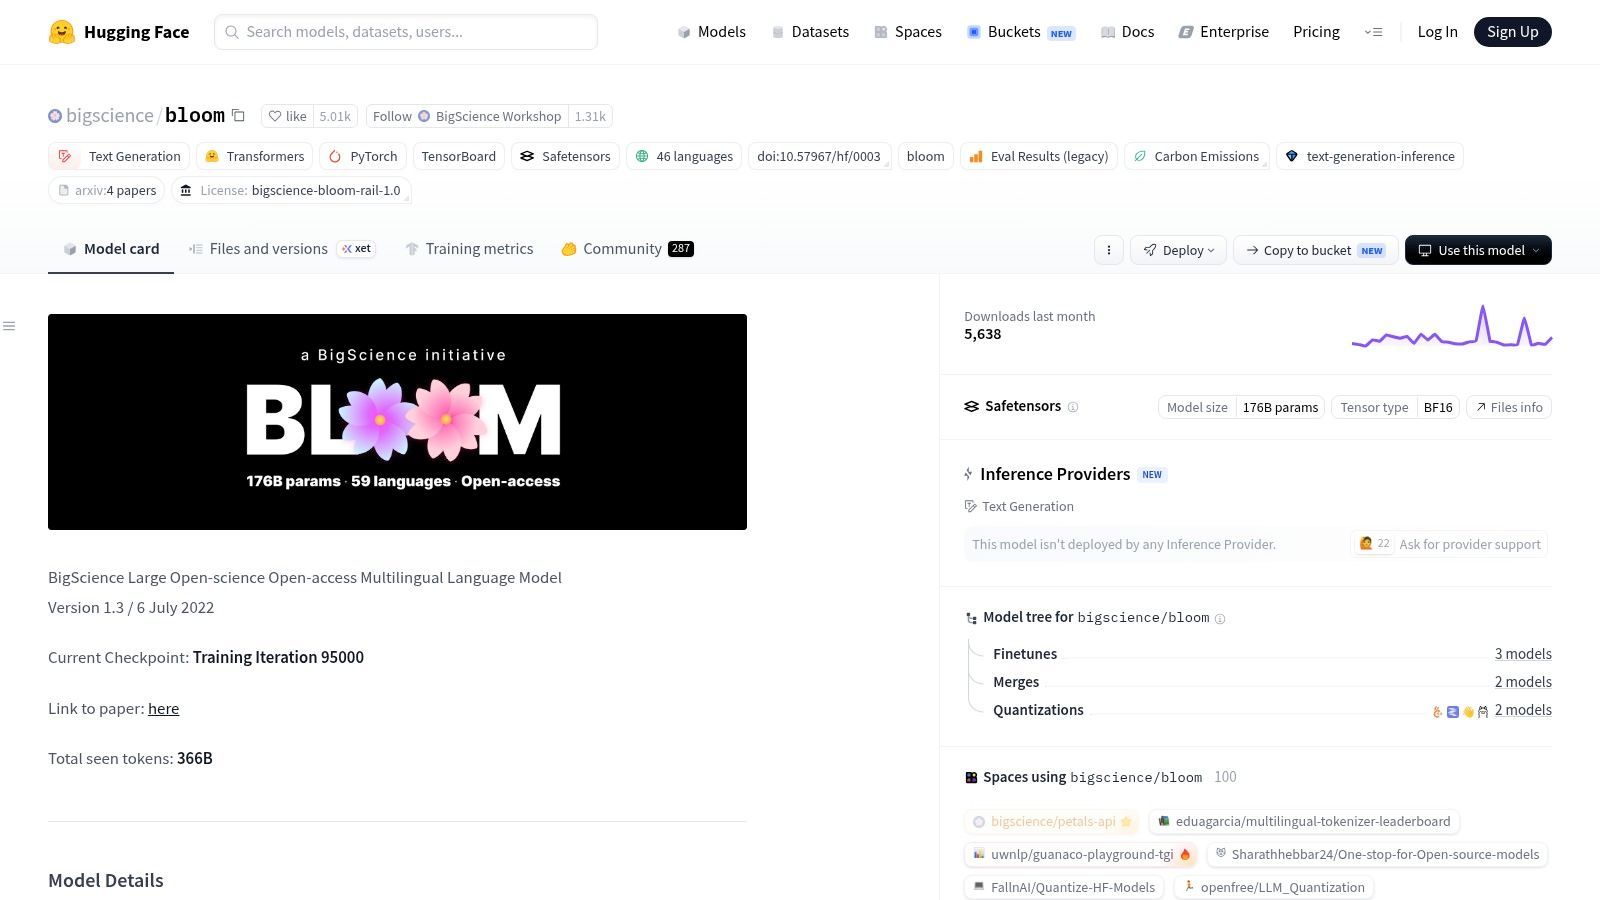Click the magnifier icon in search box
This screenshot has height=900, width=1600.
point(232,32)
